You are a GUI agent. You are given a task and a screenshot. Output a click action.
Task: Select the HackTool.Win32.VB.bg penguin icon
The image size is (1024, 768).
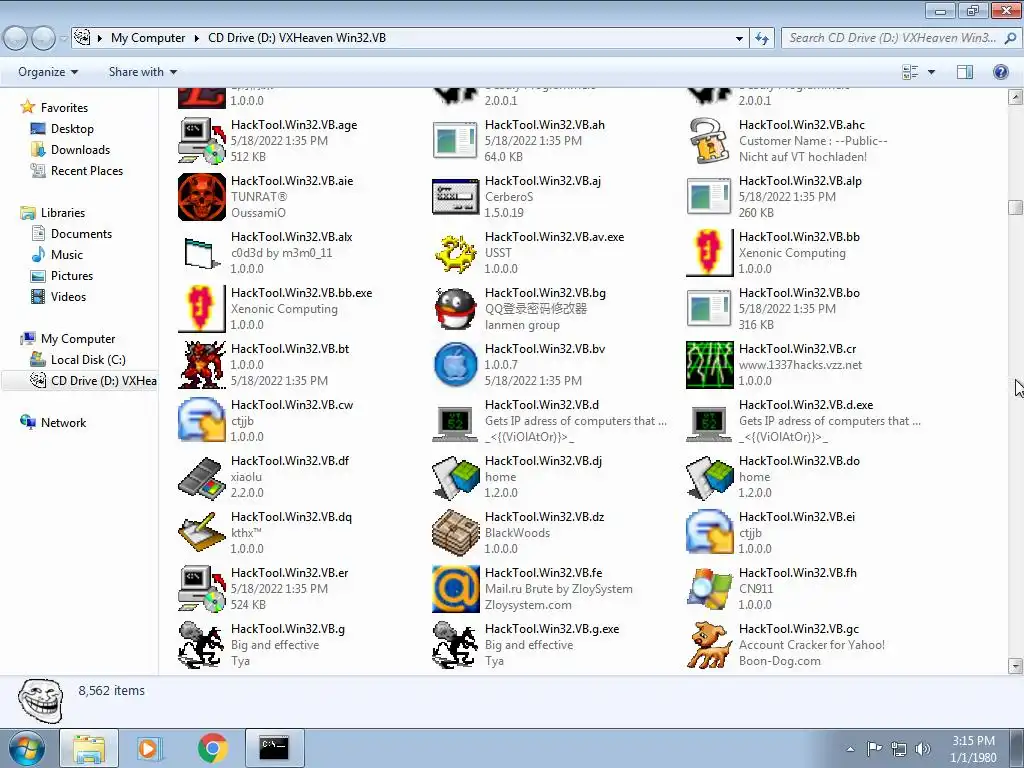456,309
